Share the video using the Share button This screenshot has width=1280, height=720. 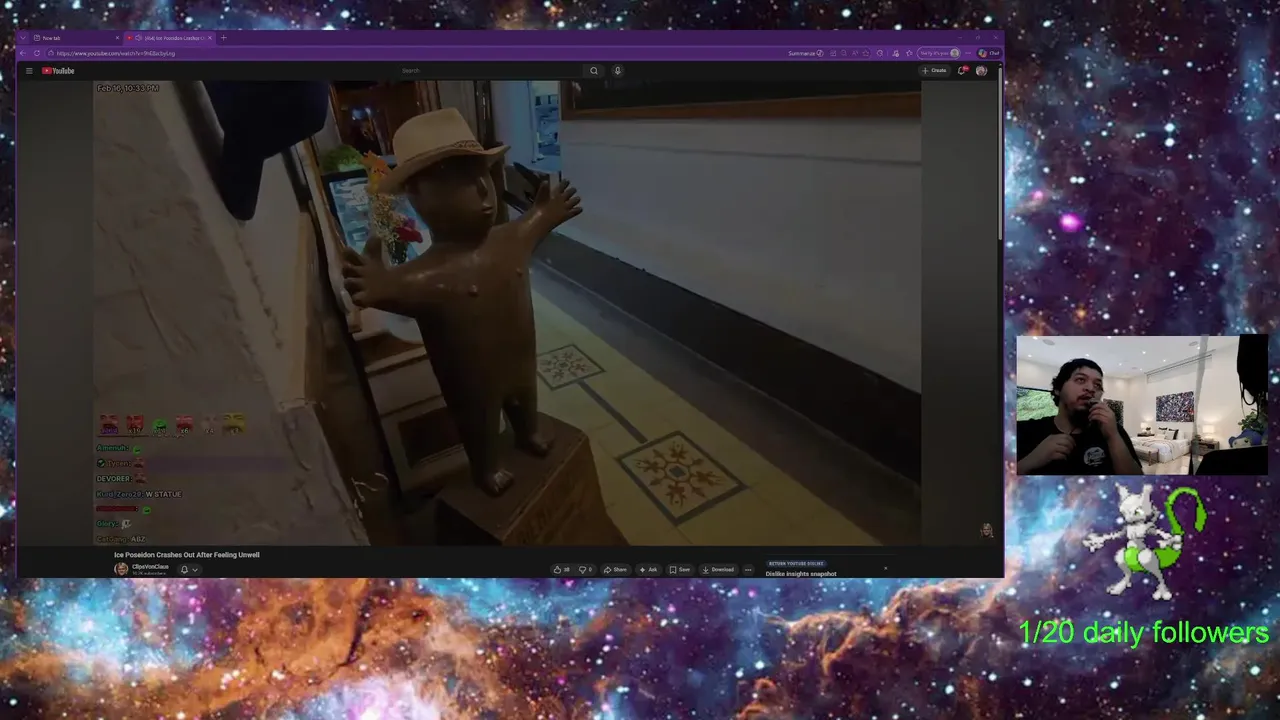coord(615,570)
